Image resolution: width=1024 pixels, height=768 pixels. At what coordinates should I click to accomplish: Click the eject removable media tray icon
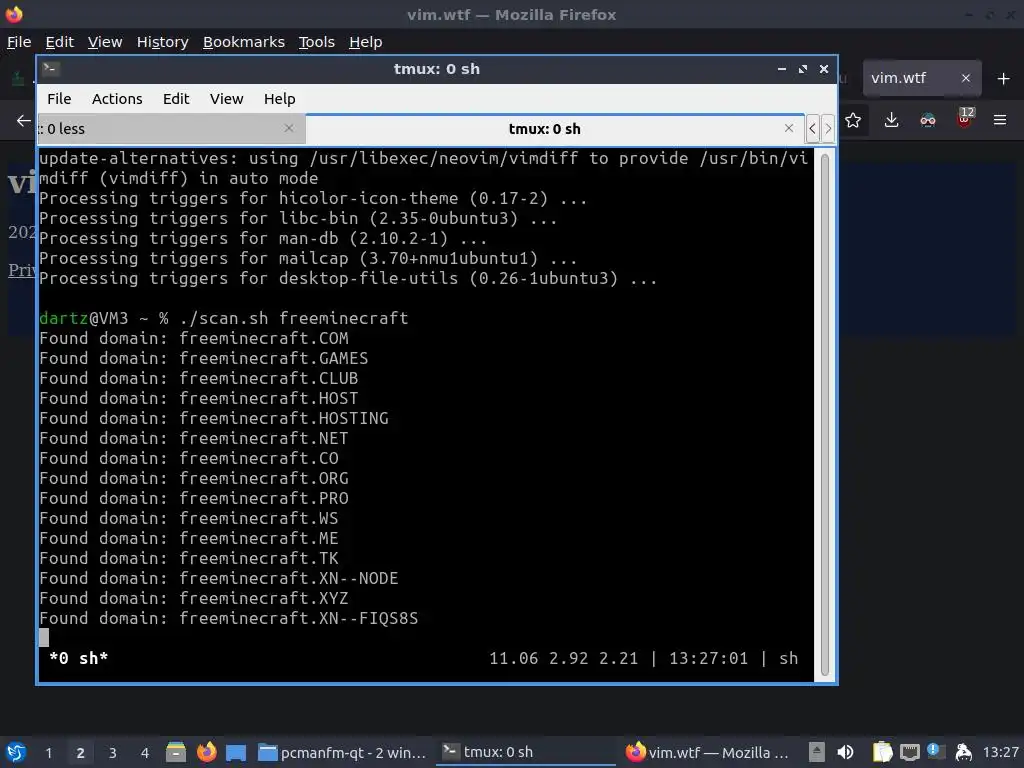(816, 752)
